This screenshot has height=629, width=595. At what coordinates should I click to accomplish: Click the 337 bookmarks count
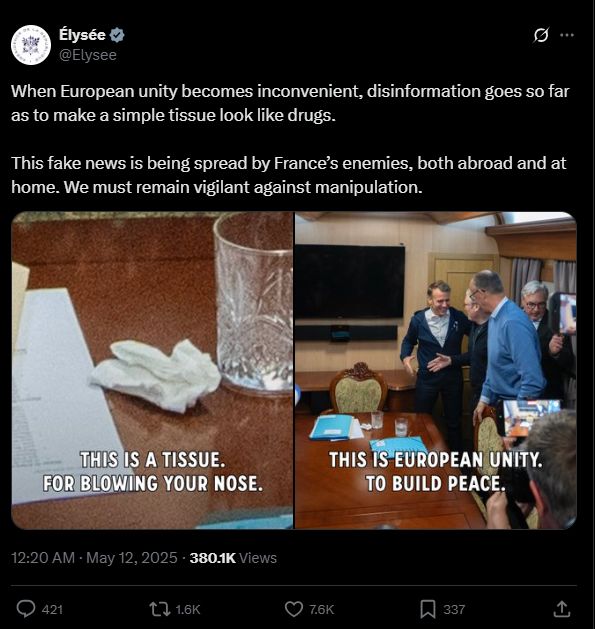click(x=454, y=610)
